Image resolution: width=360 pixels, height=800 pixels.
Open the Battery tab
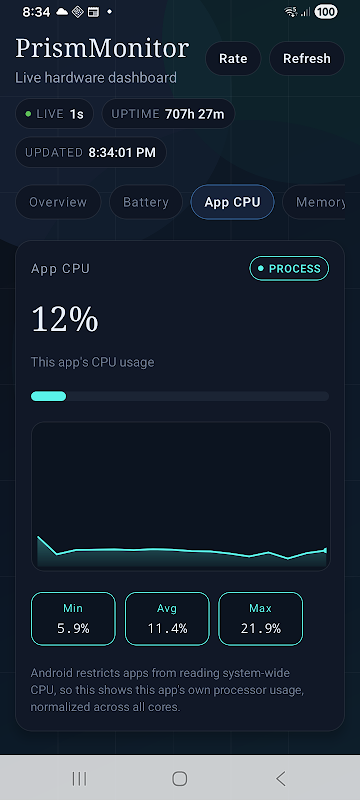[146, 202]
